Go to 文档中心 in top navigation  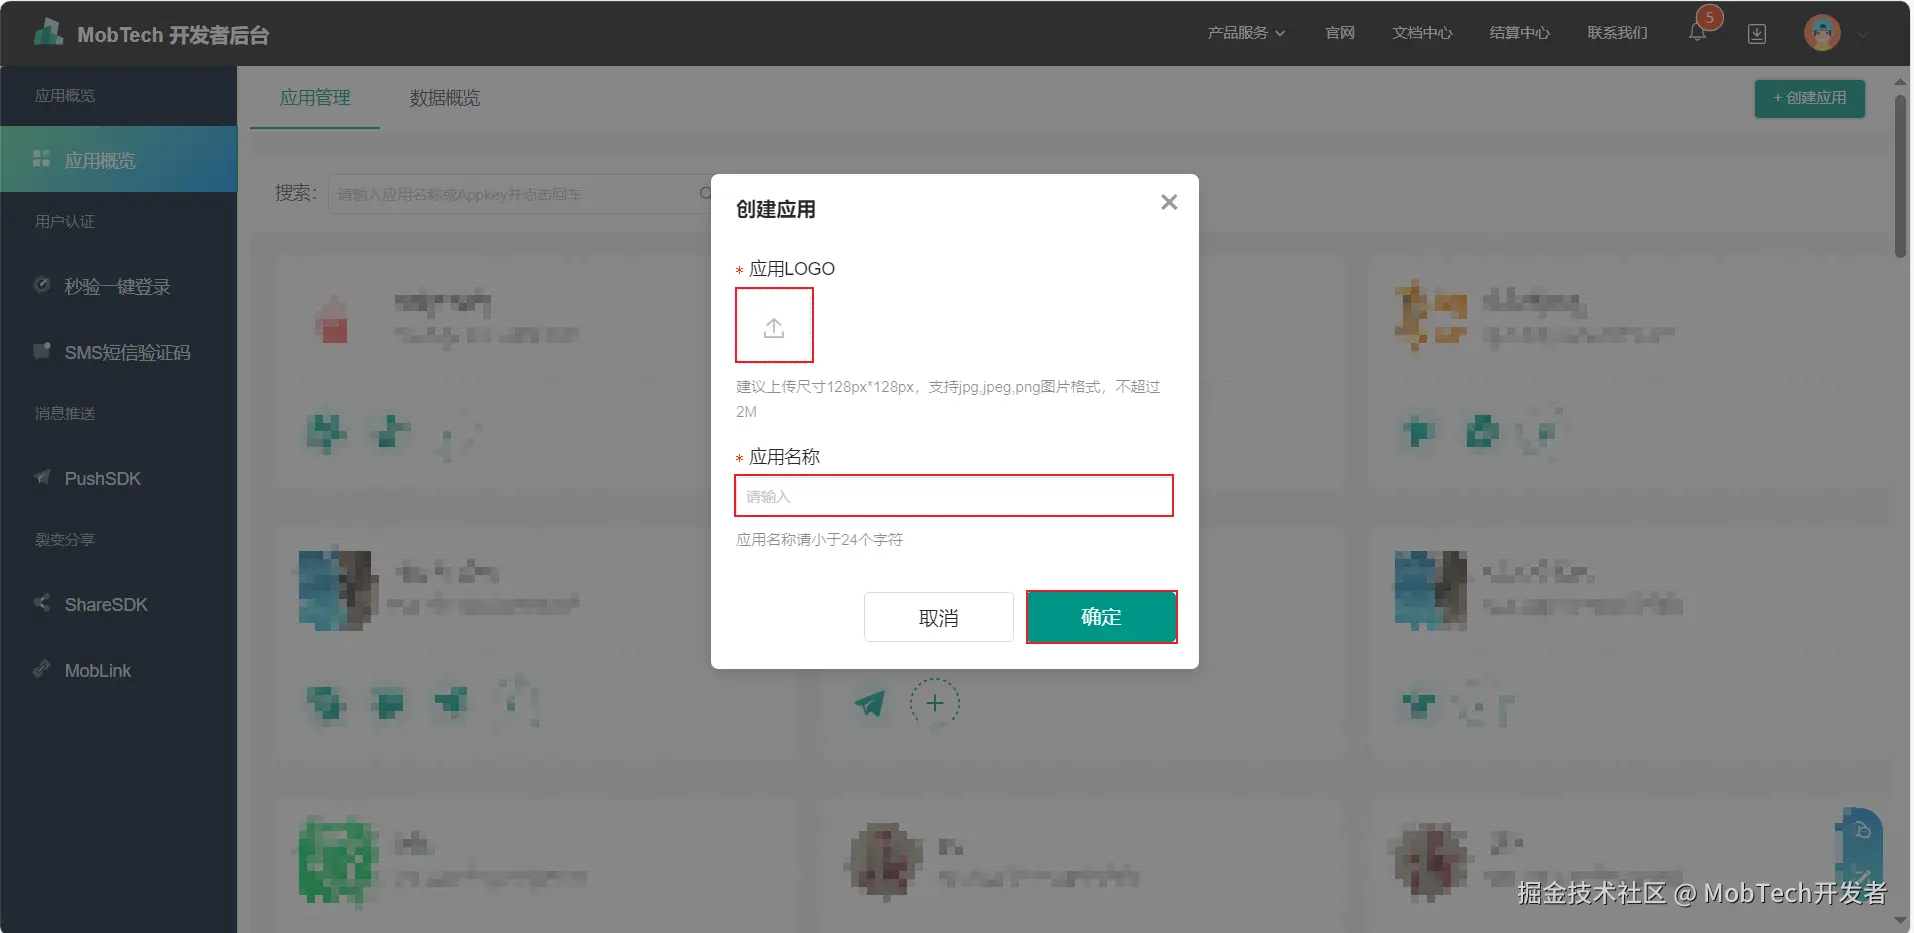point(1422,33)
